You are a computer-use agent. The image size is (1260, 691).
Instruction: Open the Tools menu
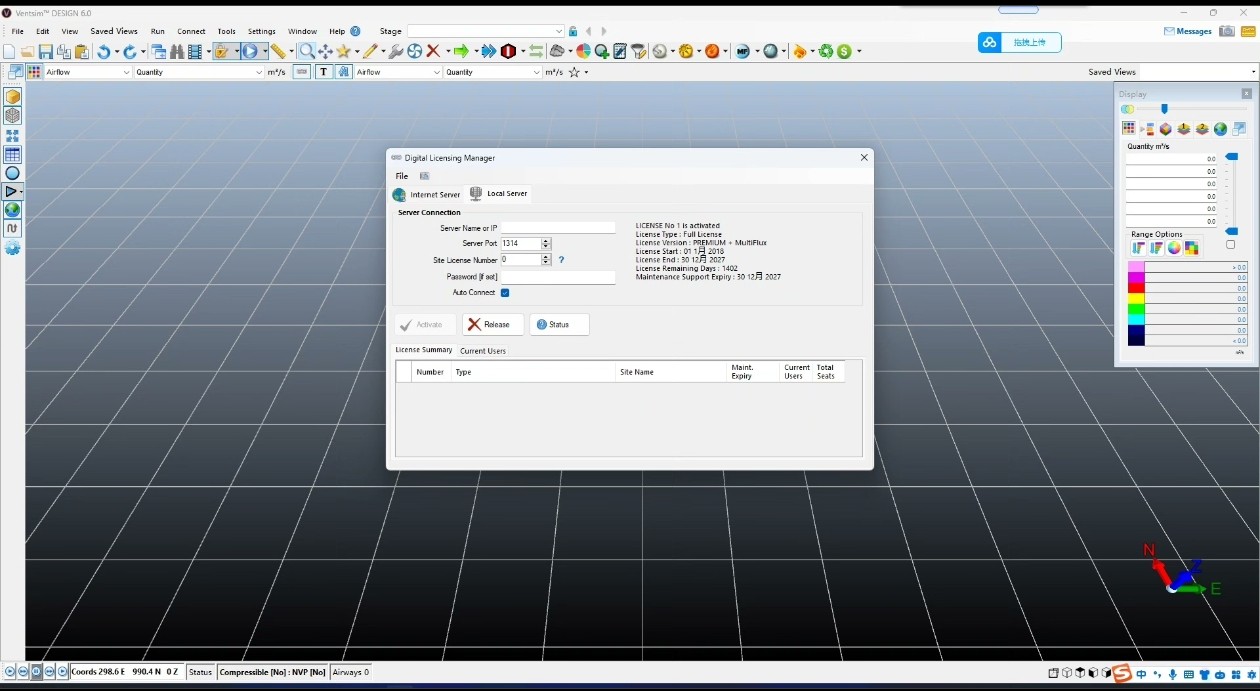[227, 31]
